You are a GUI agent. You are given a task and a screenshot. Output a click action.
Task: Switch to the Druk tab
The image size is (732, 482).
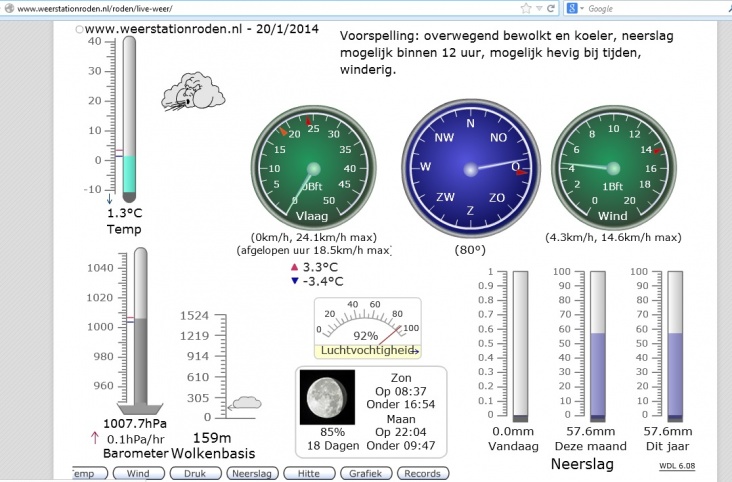[x=194, y=473]
